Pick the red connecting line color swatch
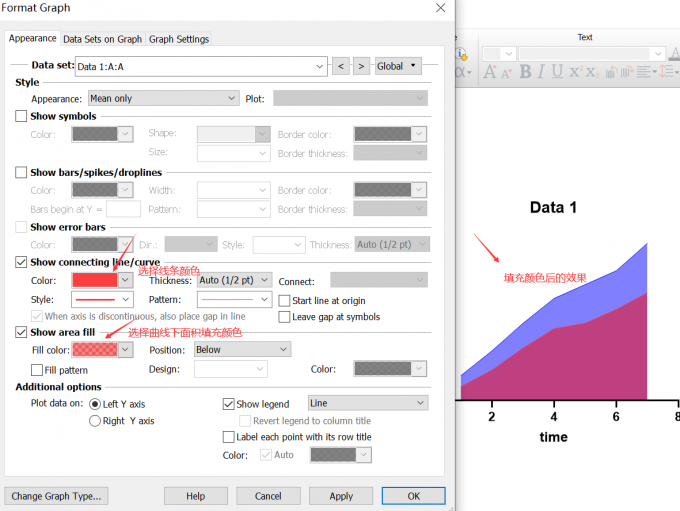The image size is (680, 511). pos(95,281)
